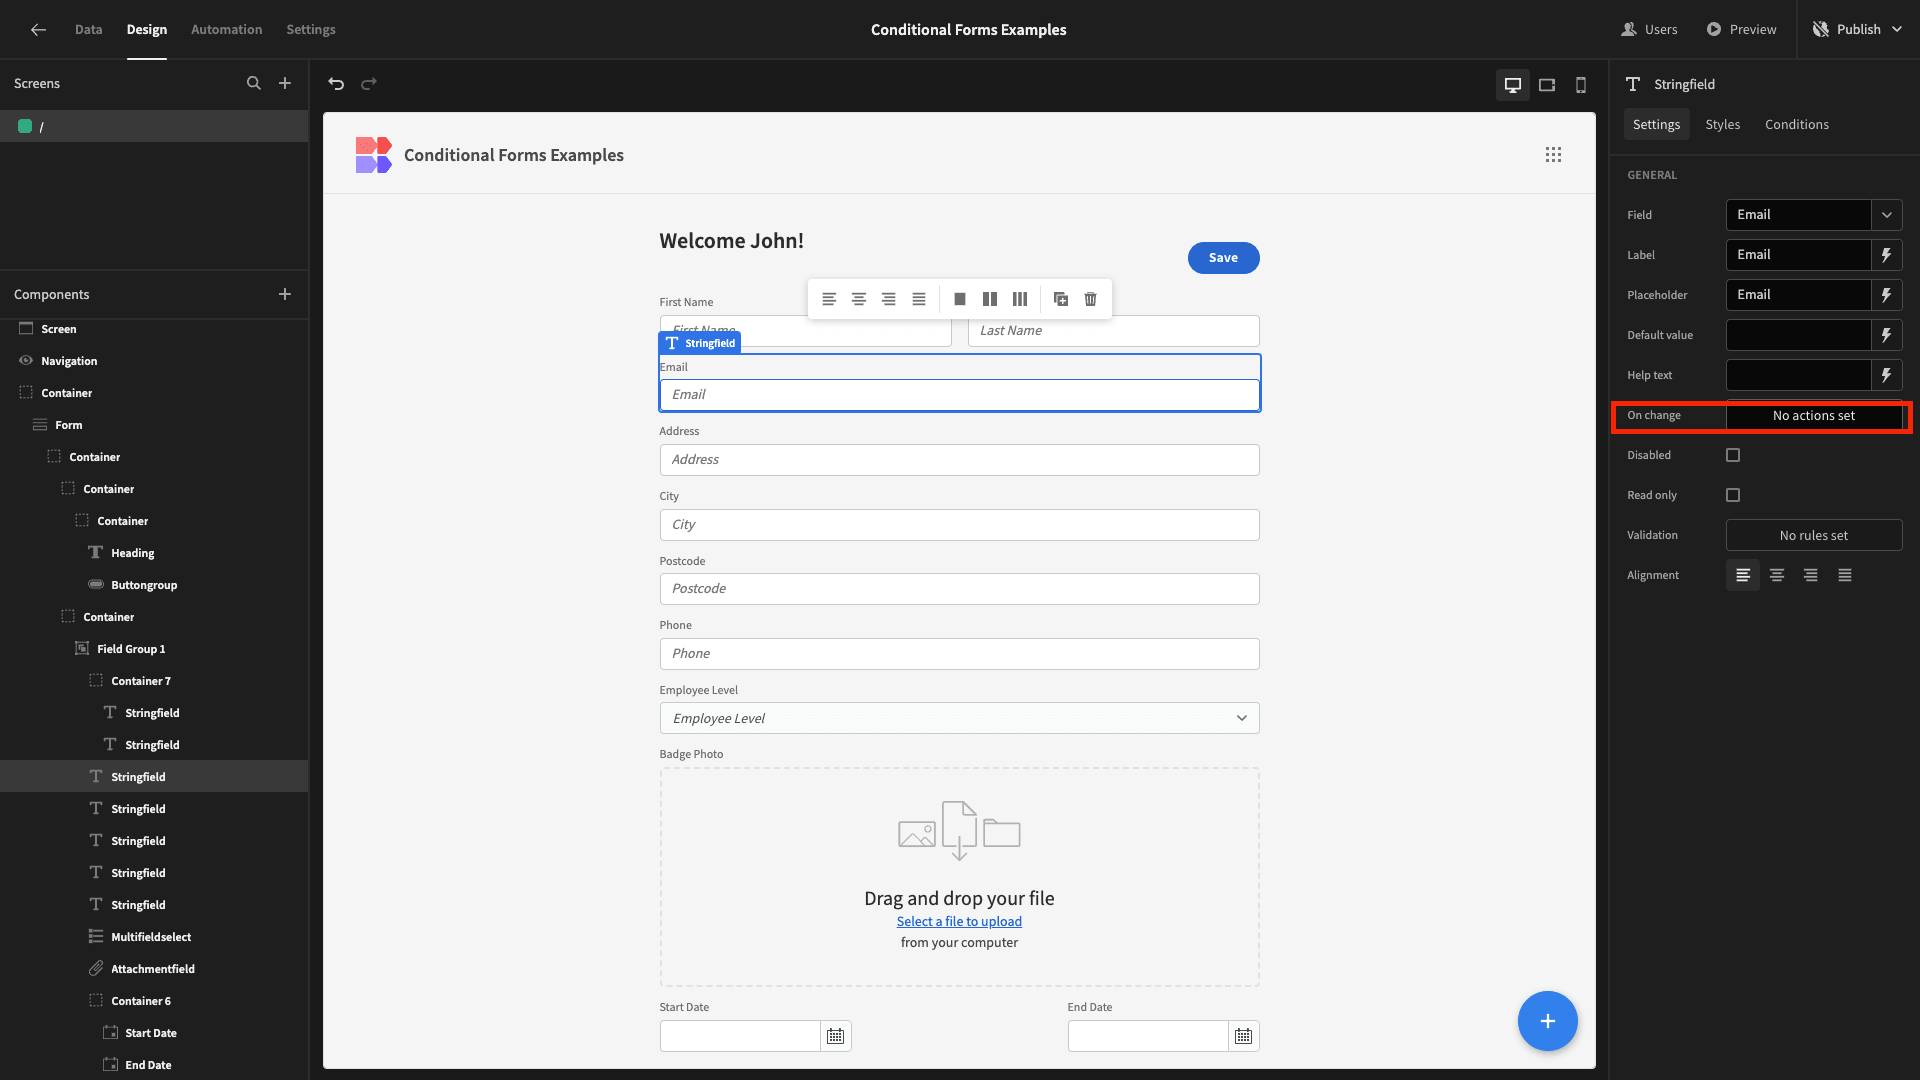The height and width of the screenshot is (1080, 1920).
Task: Switch to mobile preview mode
Action: (x=1581, y=85)
